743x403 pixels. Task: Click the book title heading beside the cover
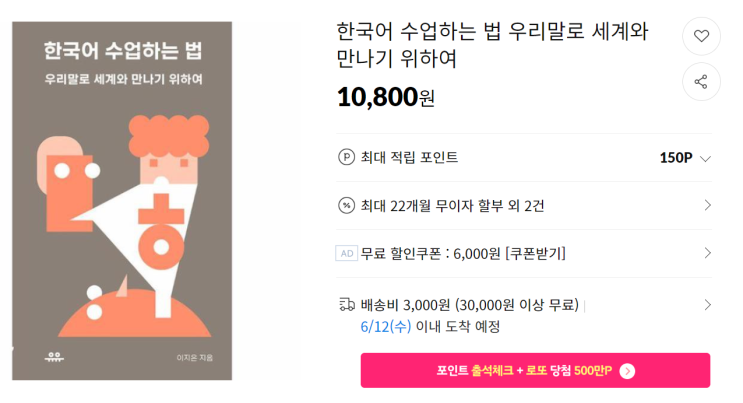[492, 45]
